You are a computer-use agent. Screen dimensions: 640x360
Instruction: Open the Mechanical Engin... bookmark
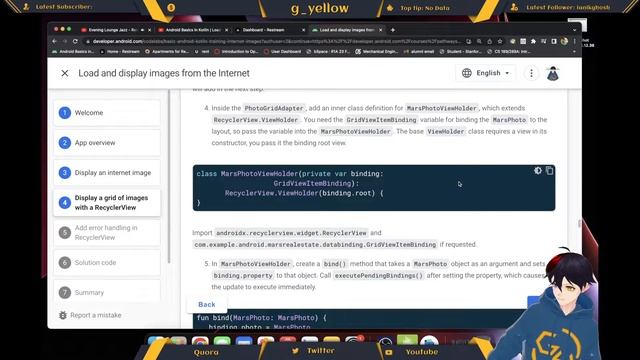click(378, 52)
